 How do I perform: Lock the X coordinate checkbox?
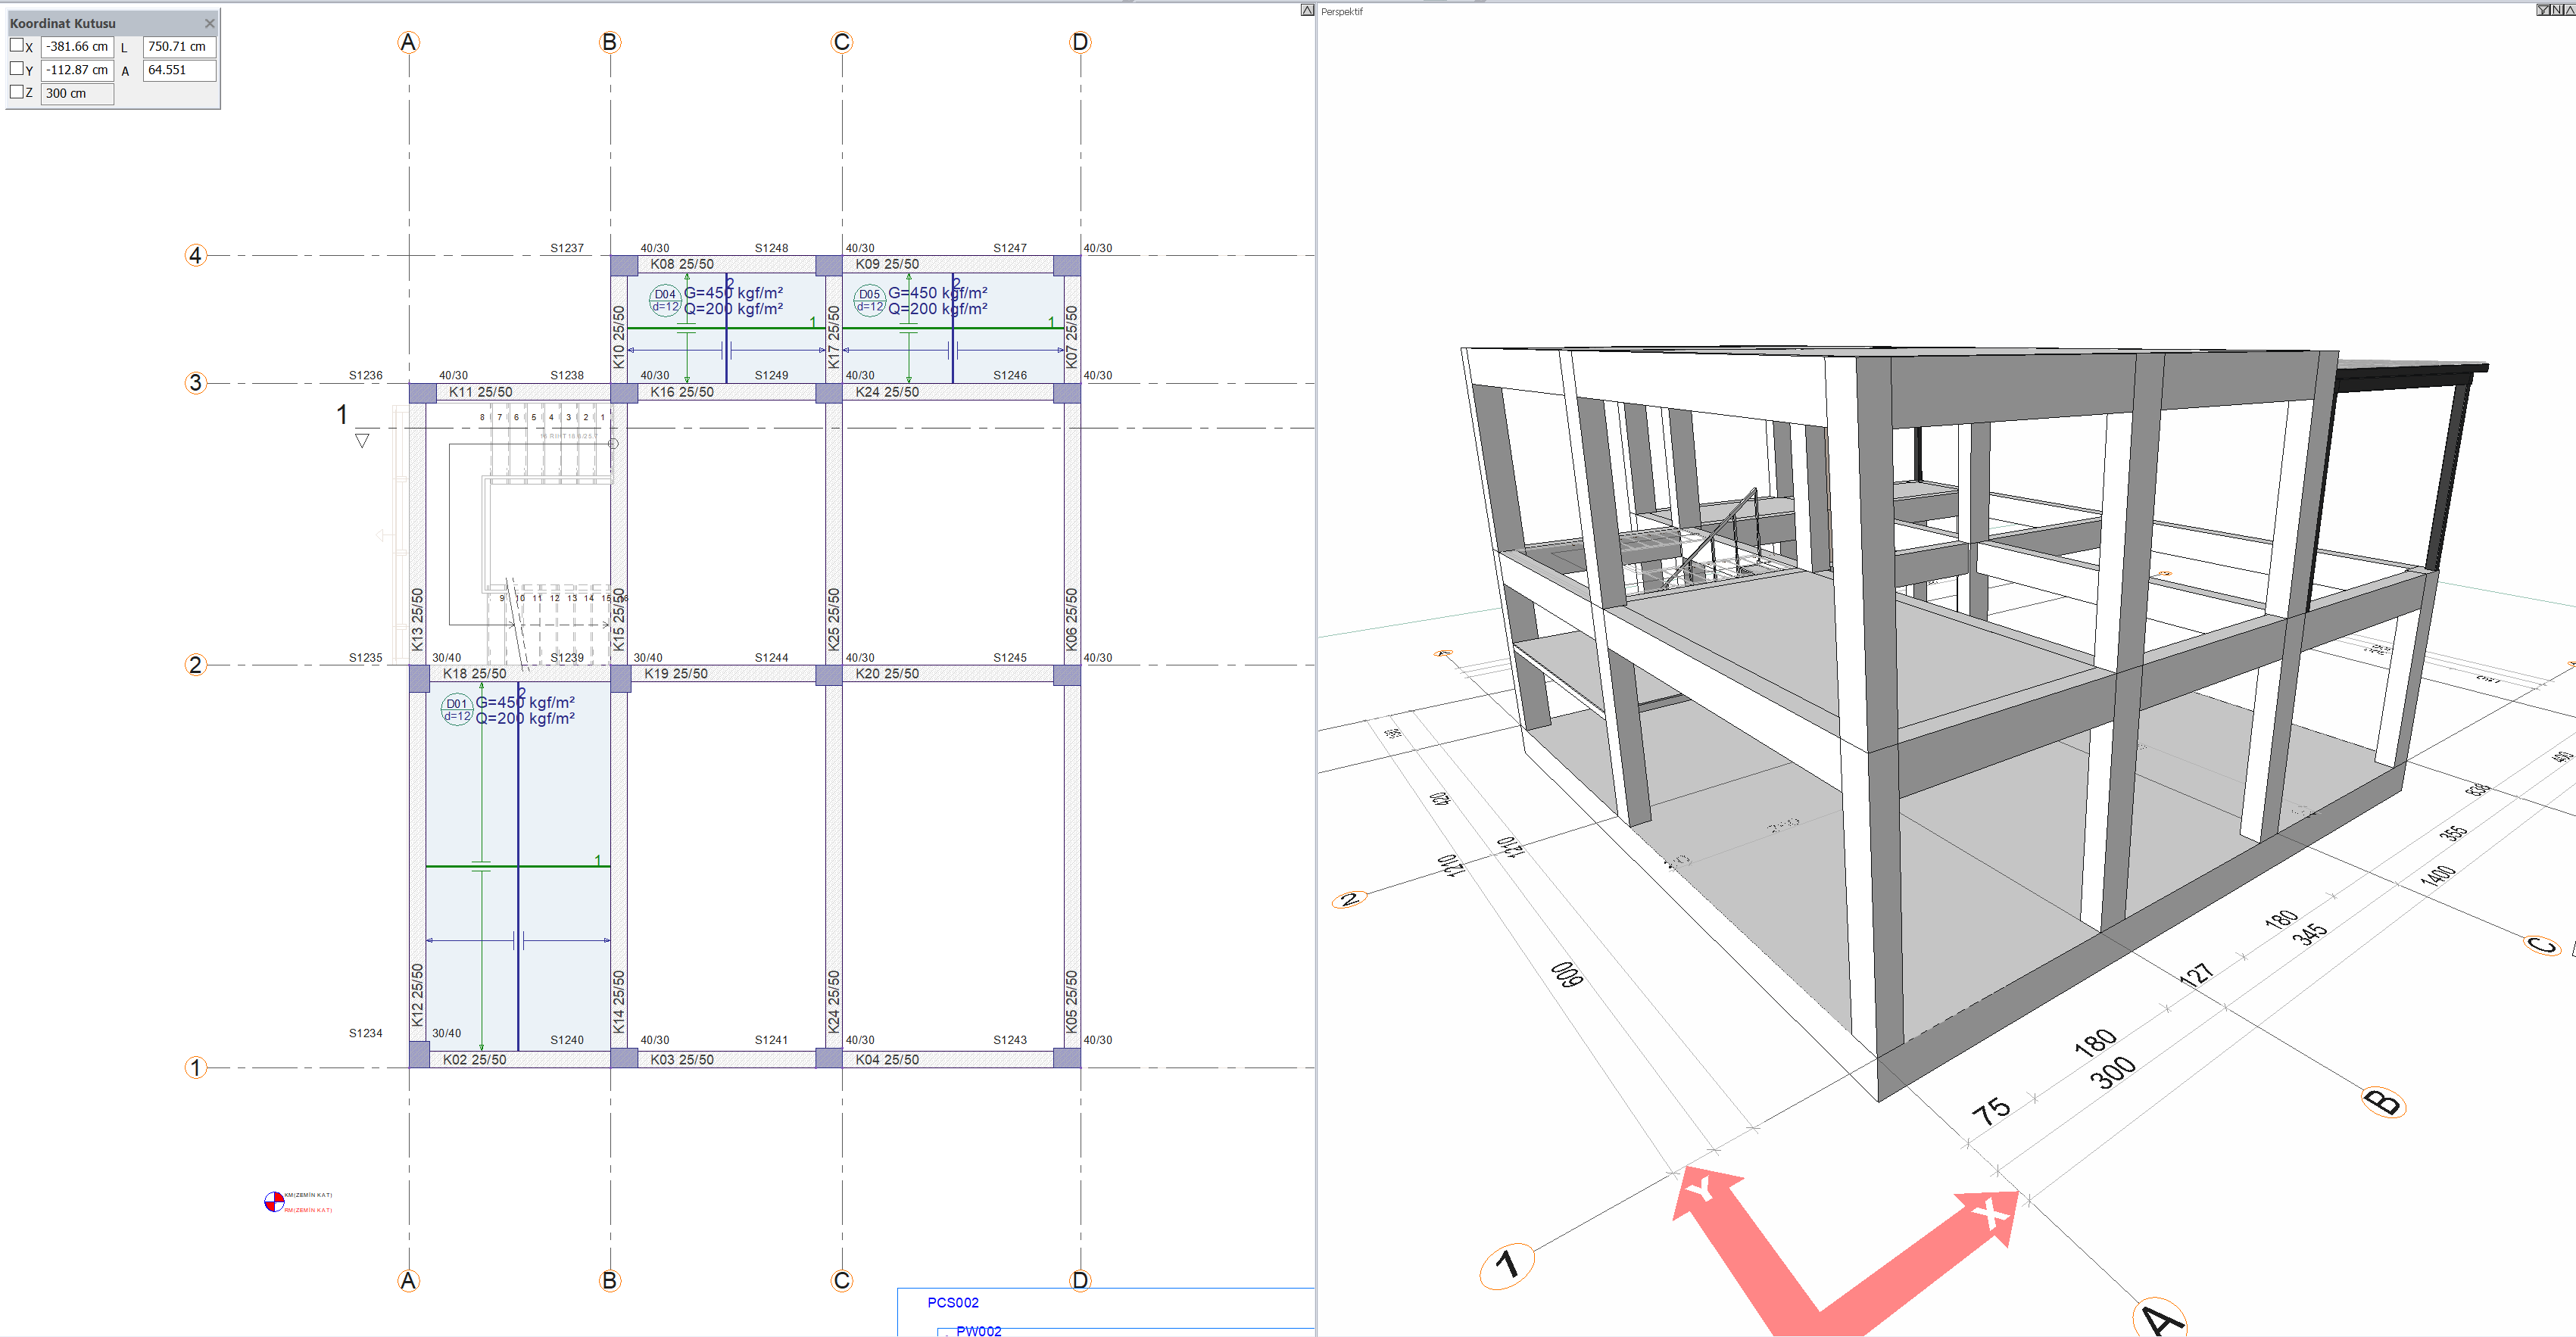(17, 45)
